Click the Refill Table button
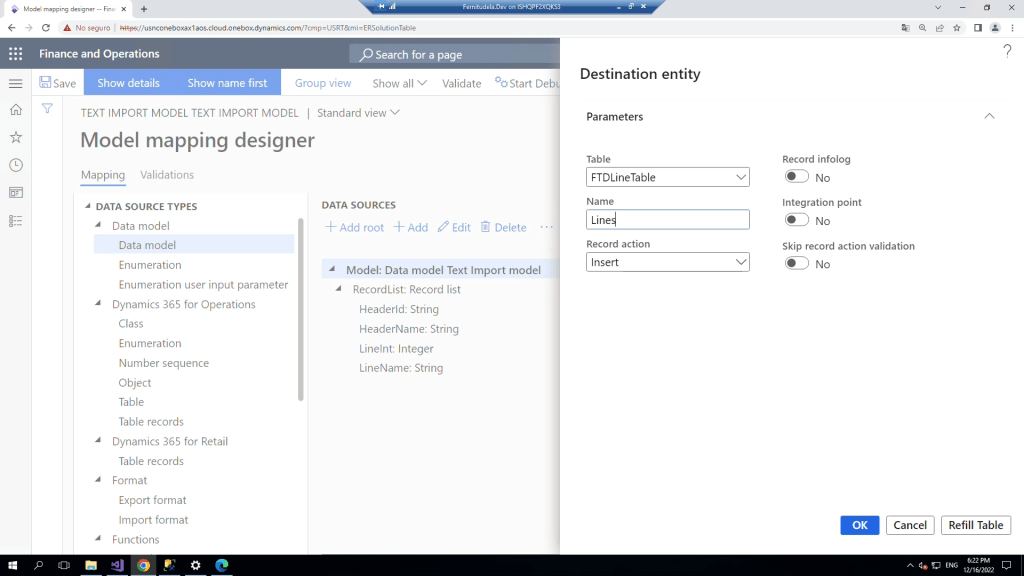Viewport: 1024px width, 576px height. coord(975,525)
